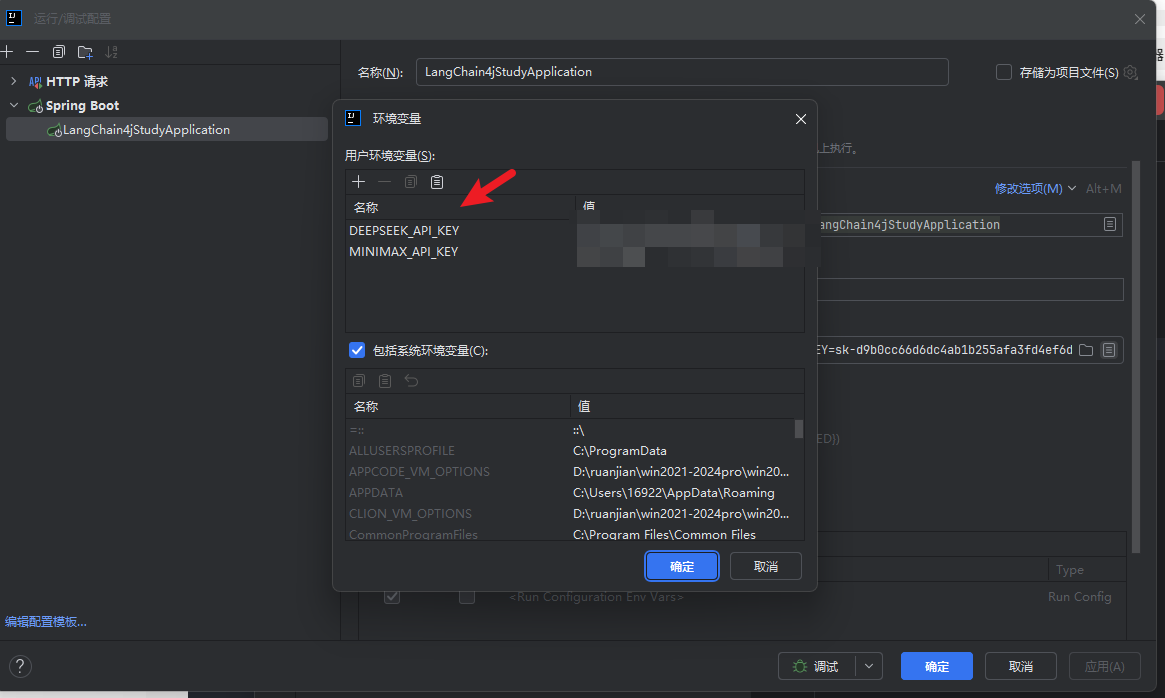Confirm environment variables dialog with 确定
The image size is (1165, 698).
click(x=681, y=566)
